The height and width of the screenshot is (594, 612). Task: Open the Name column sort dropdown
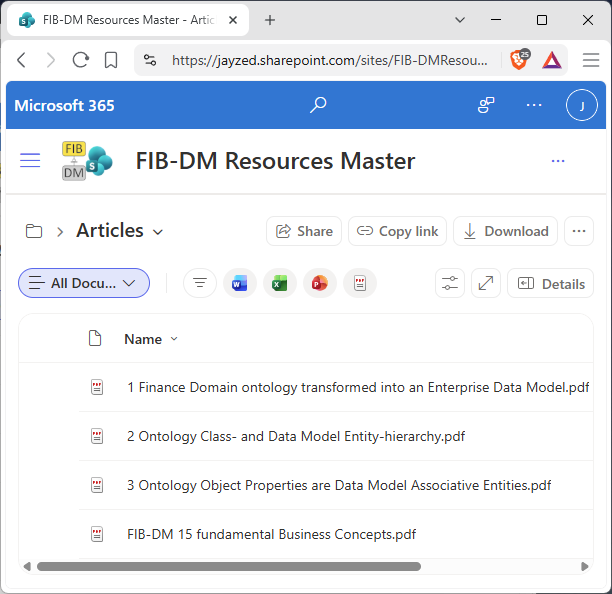[x=174, y=339]
